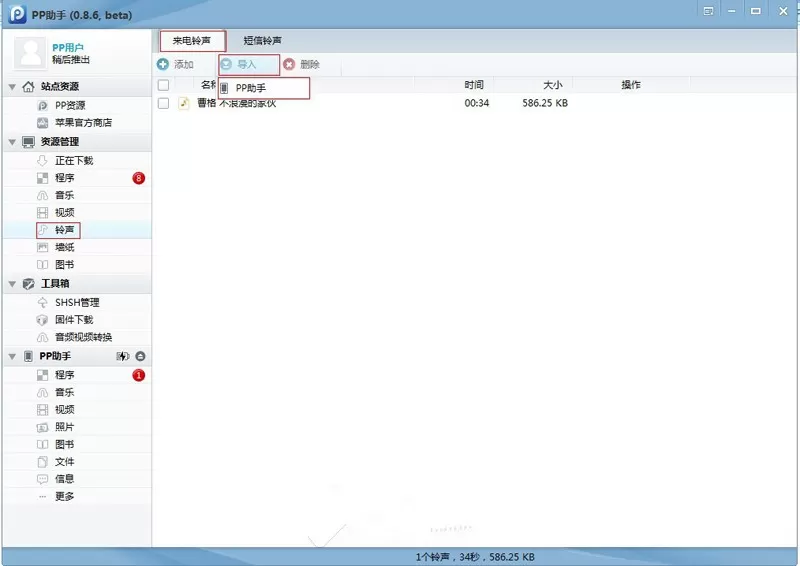This screenshot has width=800, height=566.
Task: Collapse the PP助手 device section
Action: pyautogui.click(x=12, y=356)
